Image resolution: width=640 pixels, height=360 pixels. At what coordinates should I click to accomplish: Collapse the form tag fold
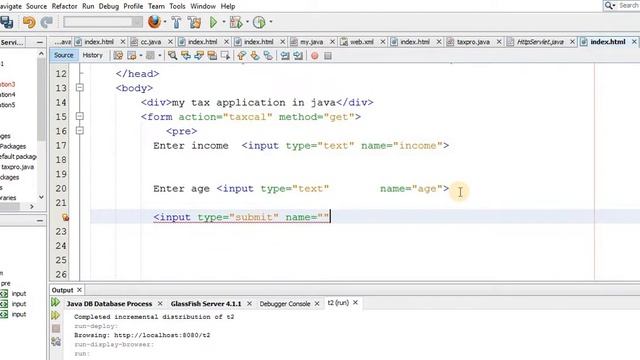80,116
